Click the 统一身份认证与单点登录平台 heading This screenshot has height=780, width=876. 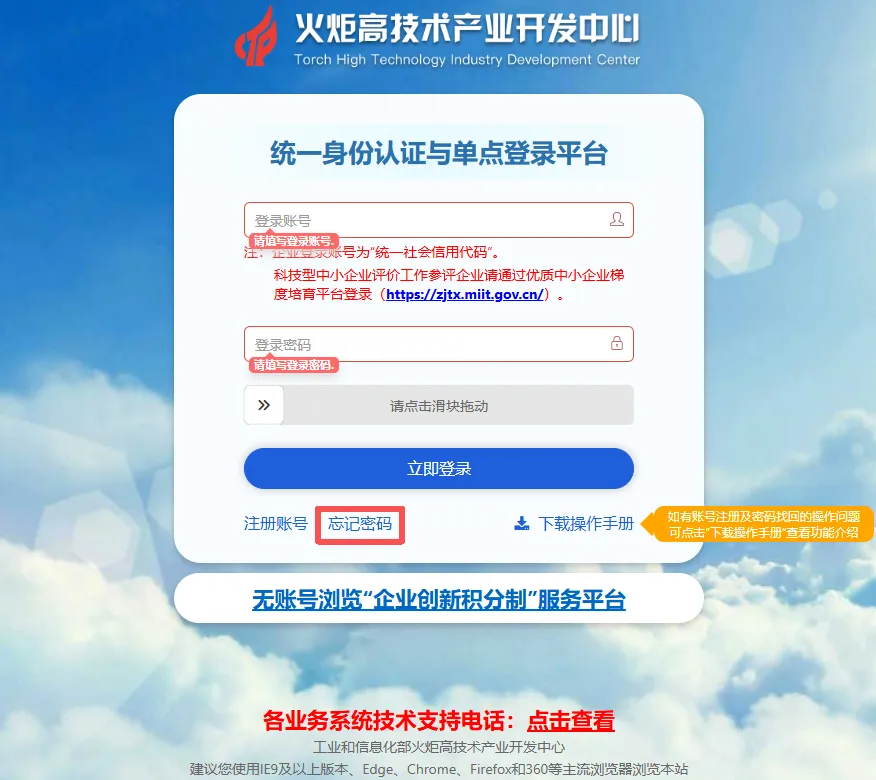pyautogui.click(x=439, y=153)
